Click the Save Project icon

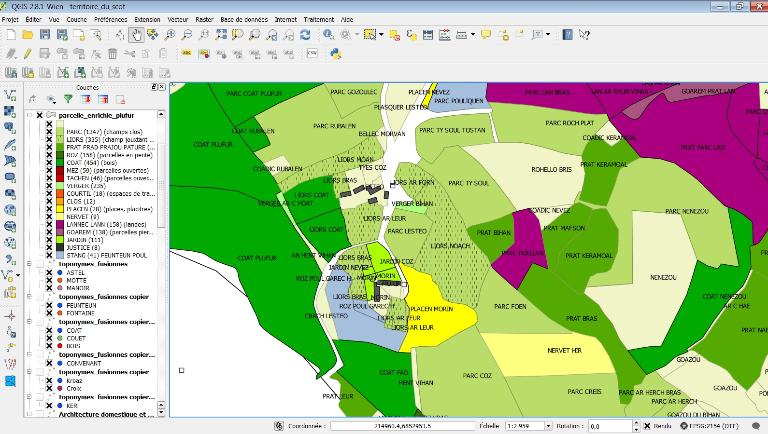pos(45,34)
